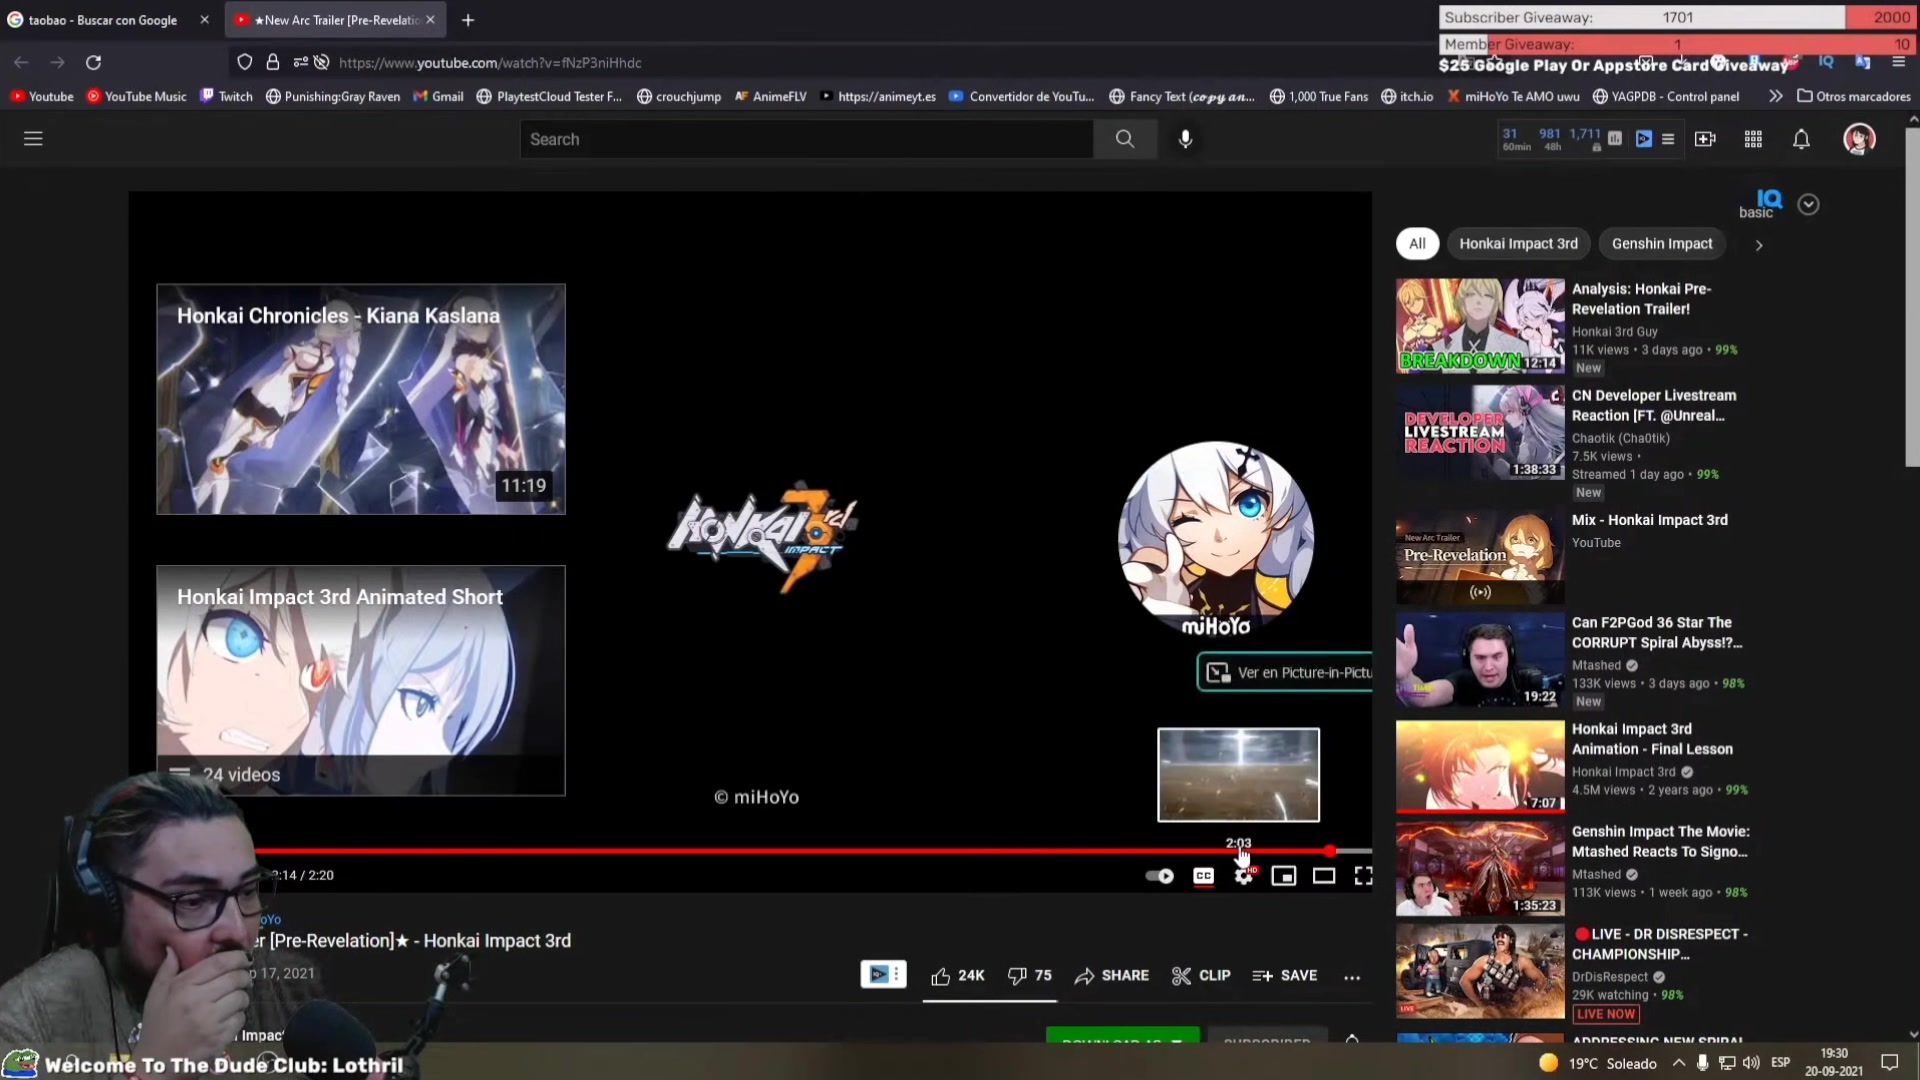
Task: Open Gmail bookmark
Action: coord(438,96)
